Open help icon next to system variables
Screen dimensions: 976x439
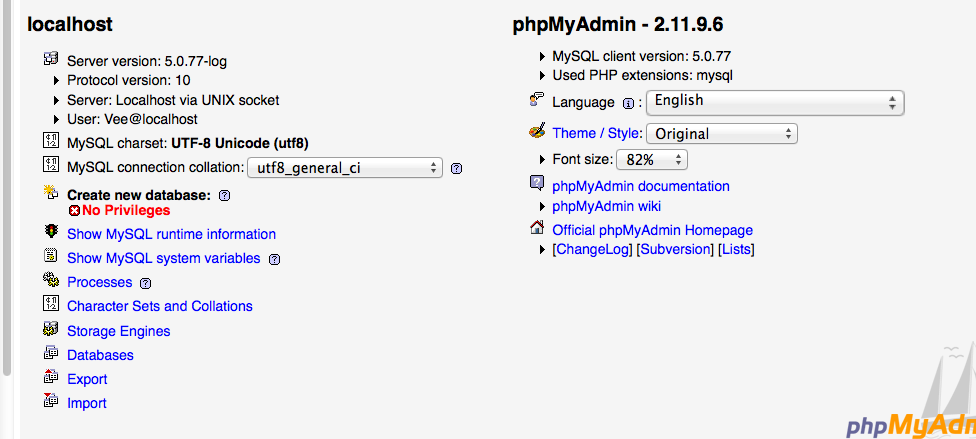pyautogui.click(x=274, y=259)
